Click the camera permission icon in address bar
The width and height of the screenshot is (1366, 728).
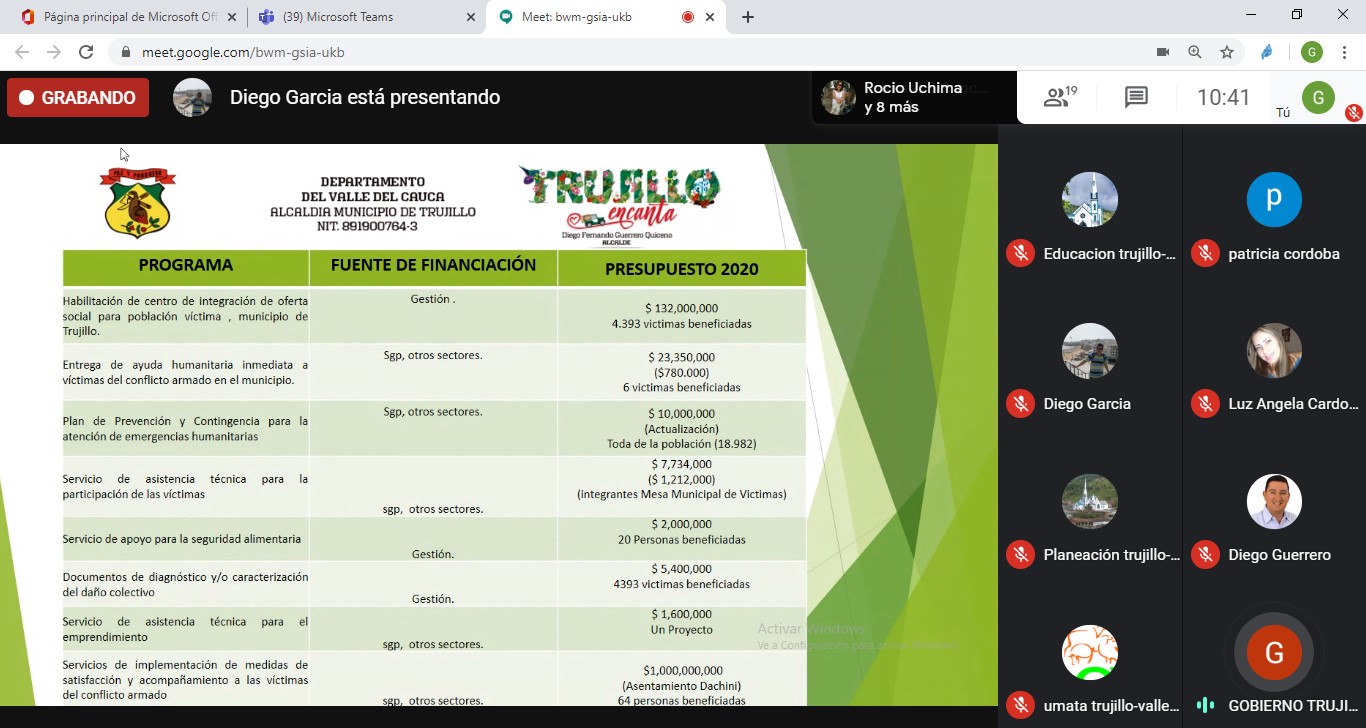(1162, 52)
